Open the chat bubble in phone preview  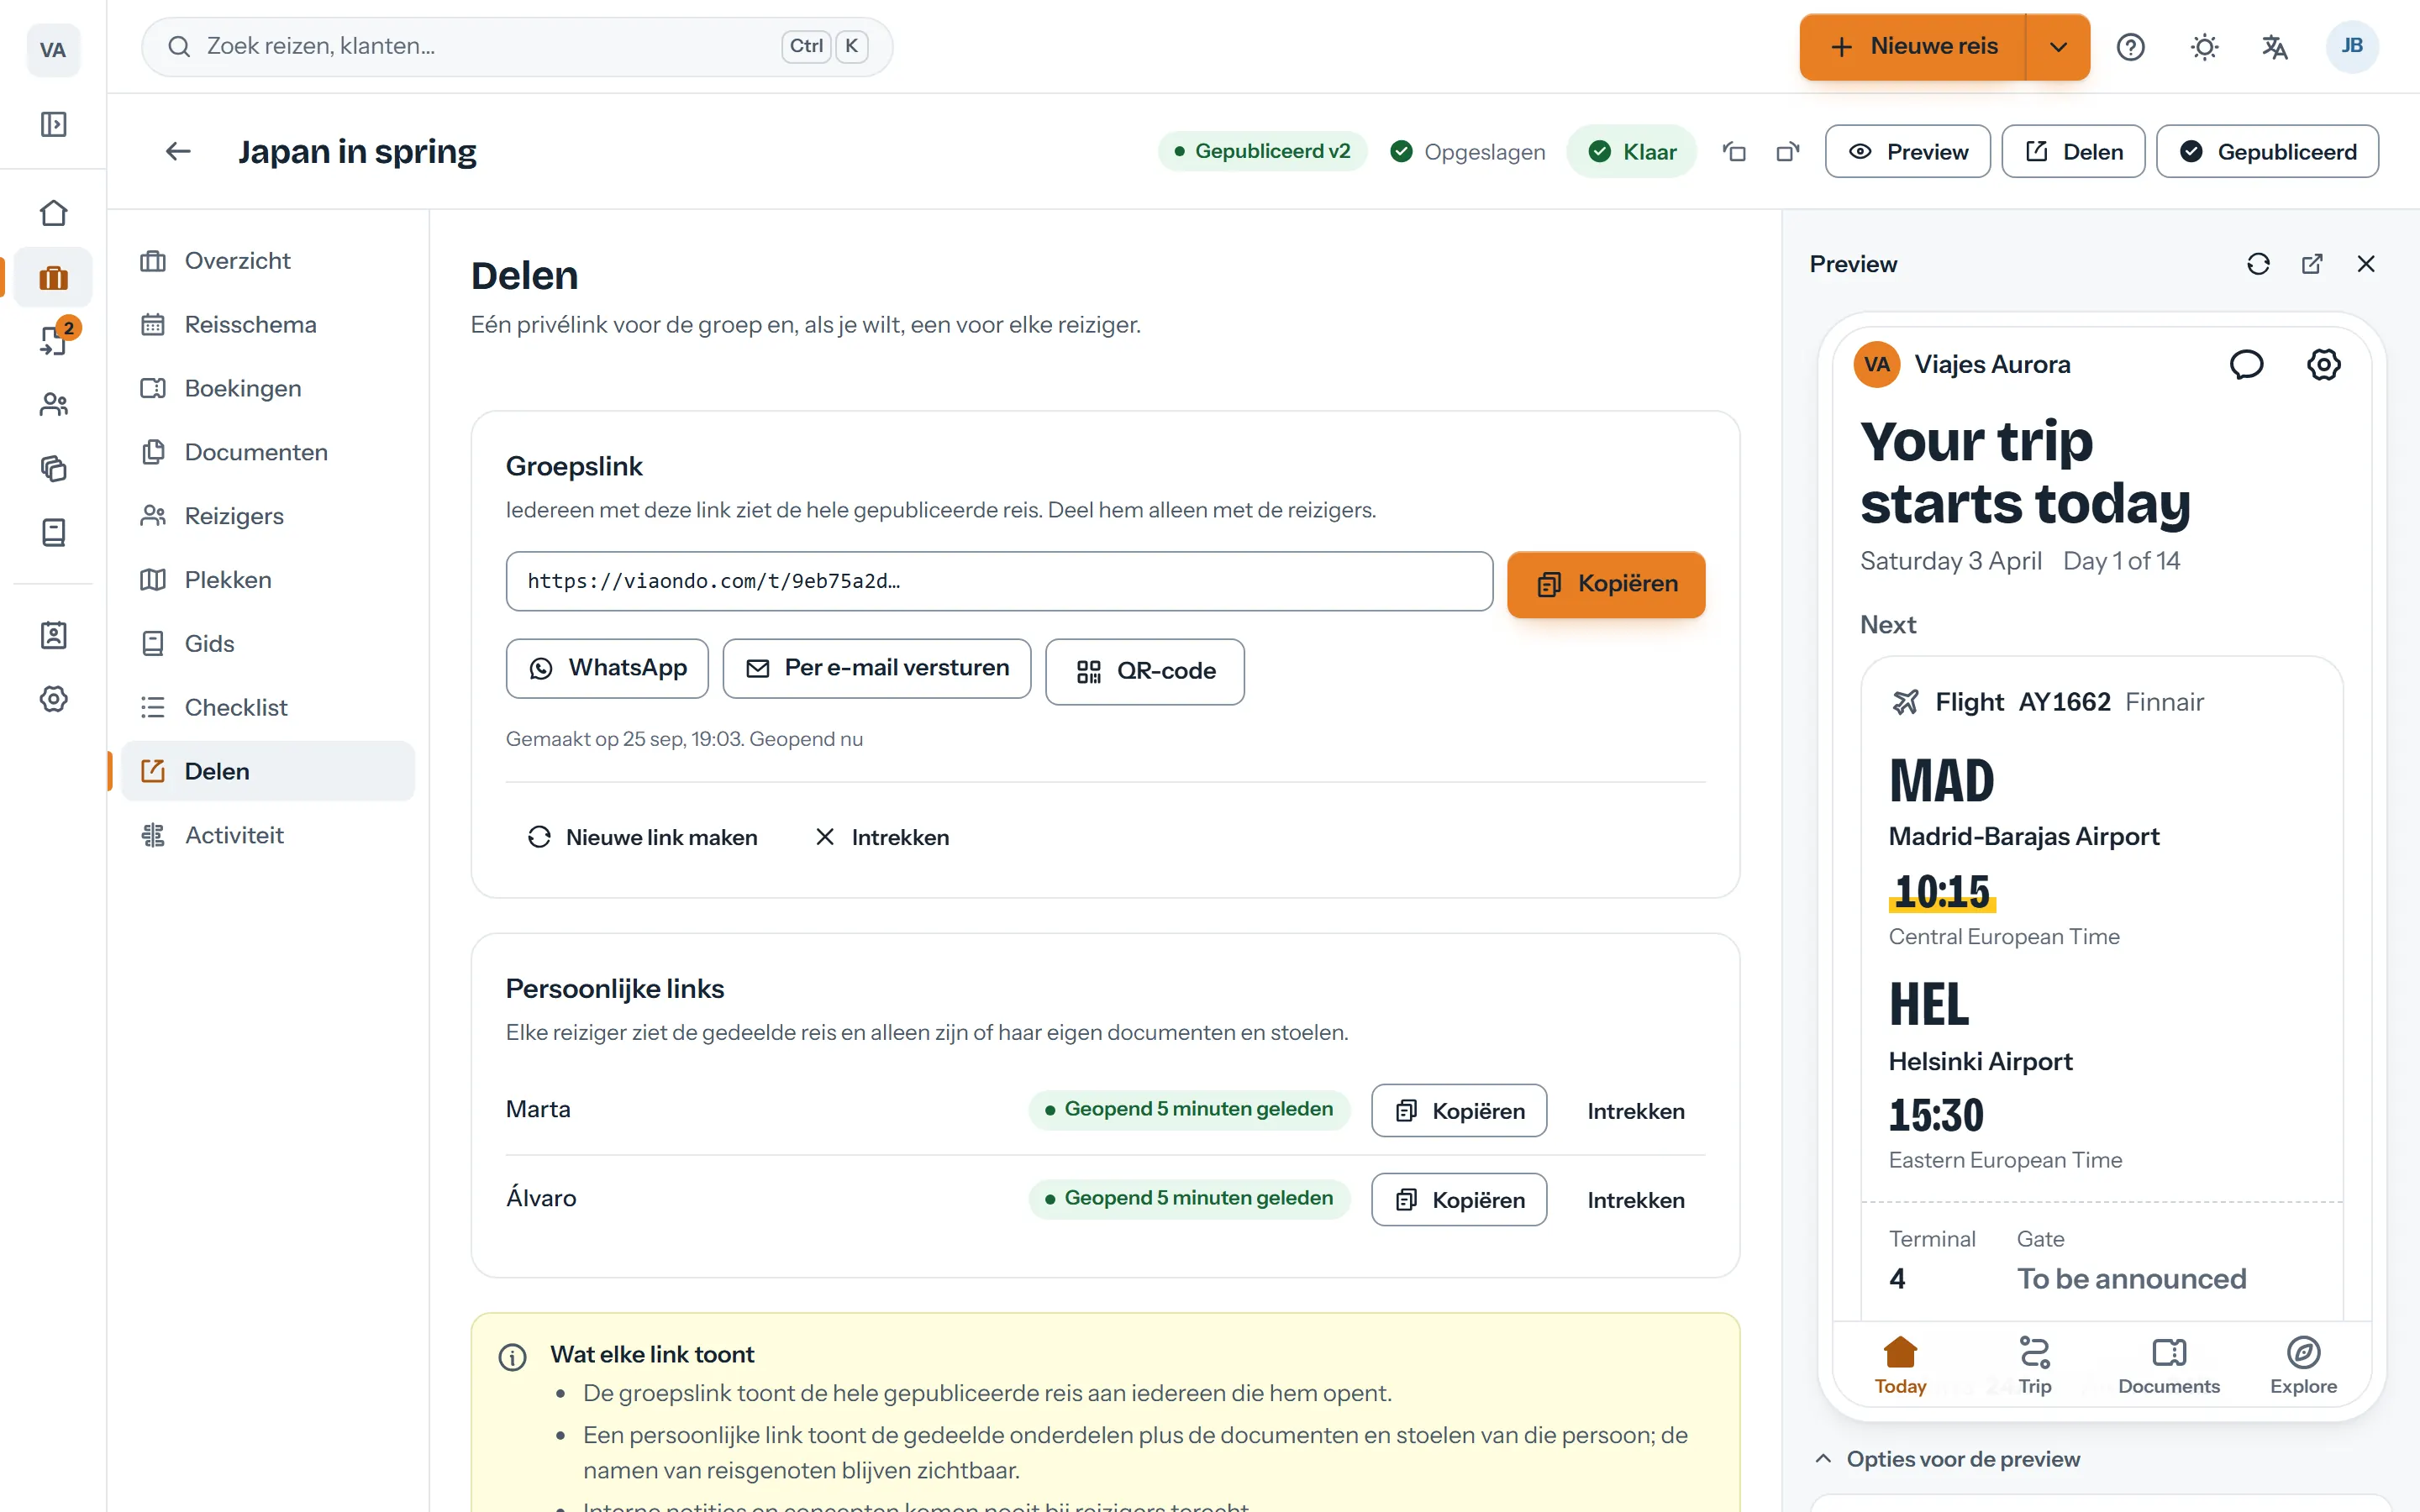click(2246, 364)
